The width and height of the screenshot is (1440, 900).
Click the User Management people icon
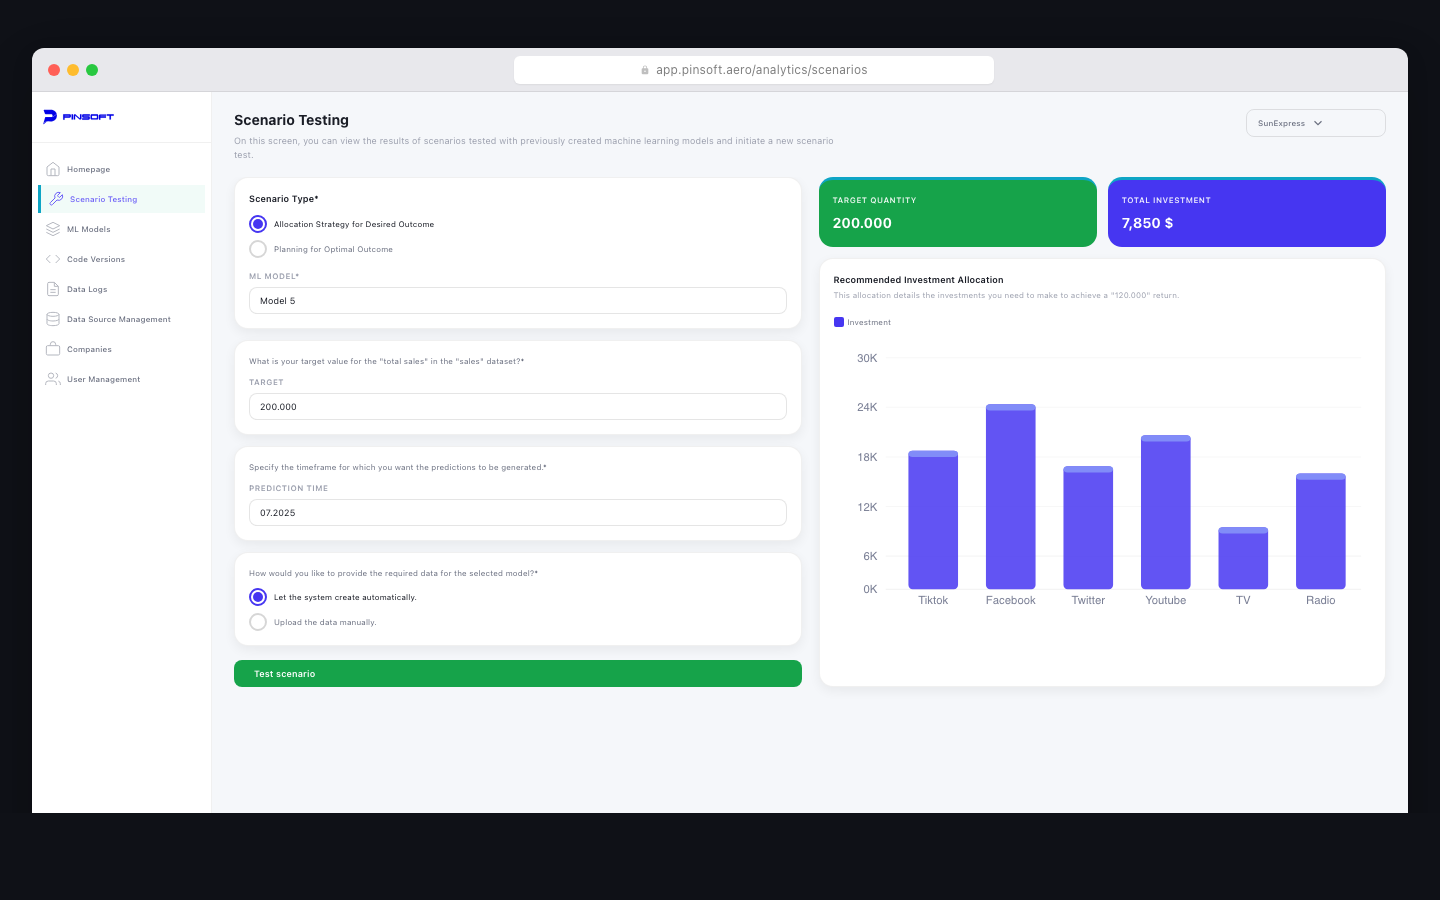pos(53,379)
